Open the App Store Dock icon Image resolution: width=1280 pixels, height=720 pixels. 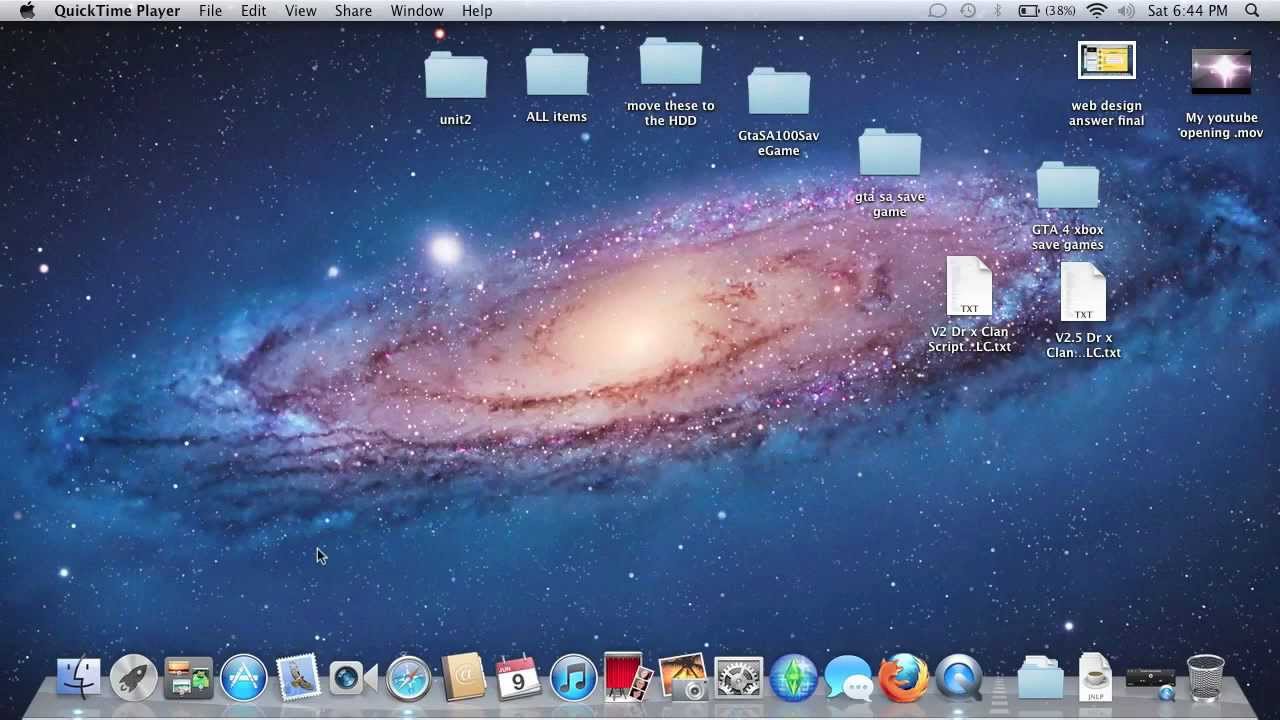(x=243, y=678)
